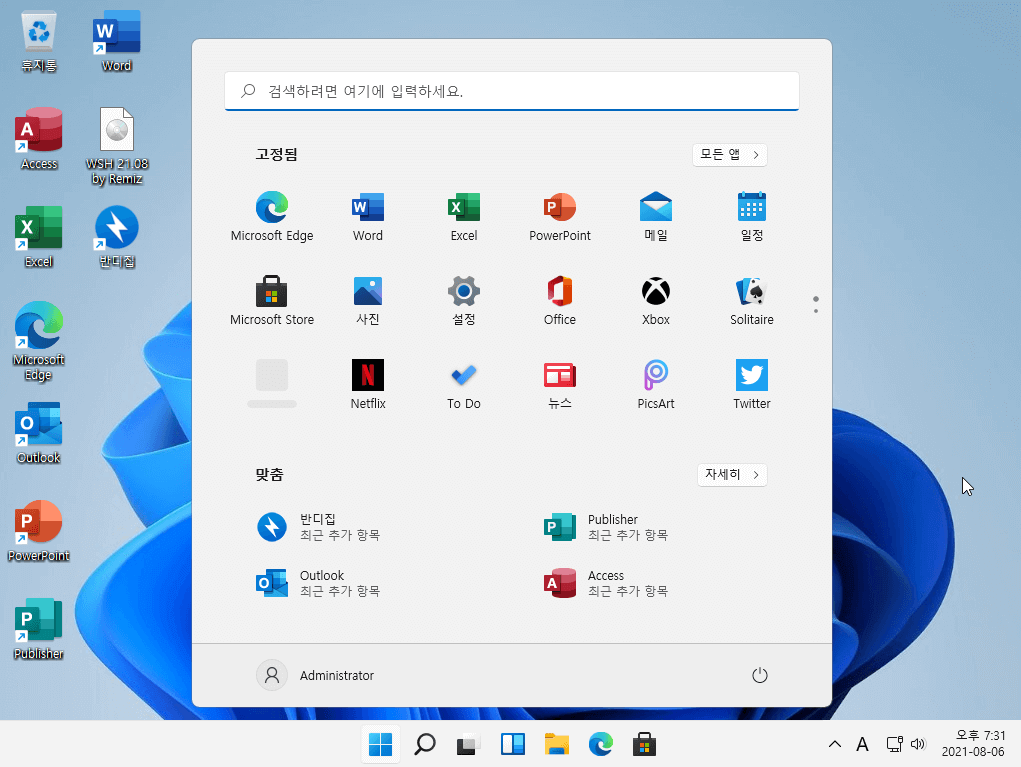Show hidden system tray icons
Viewport: 1021px width, 767px height.
coord(834,744)
